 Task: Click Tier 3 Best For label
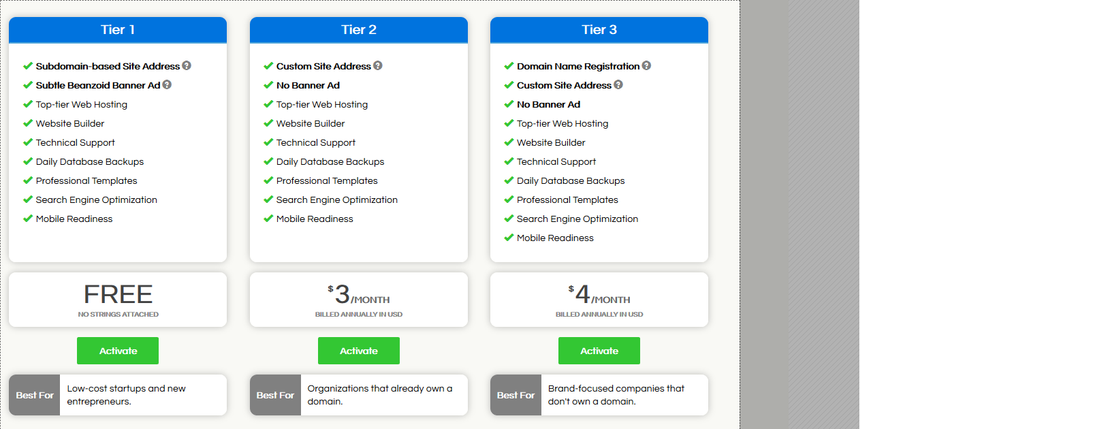click(516, 395)
